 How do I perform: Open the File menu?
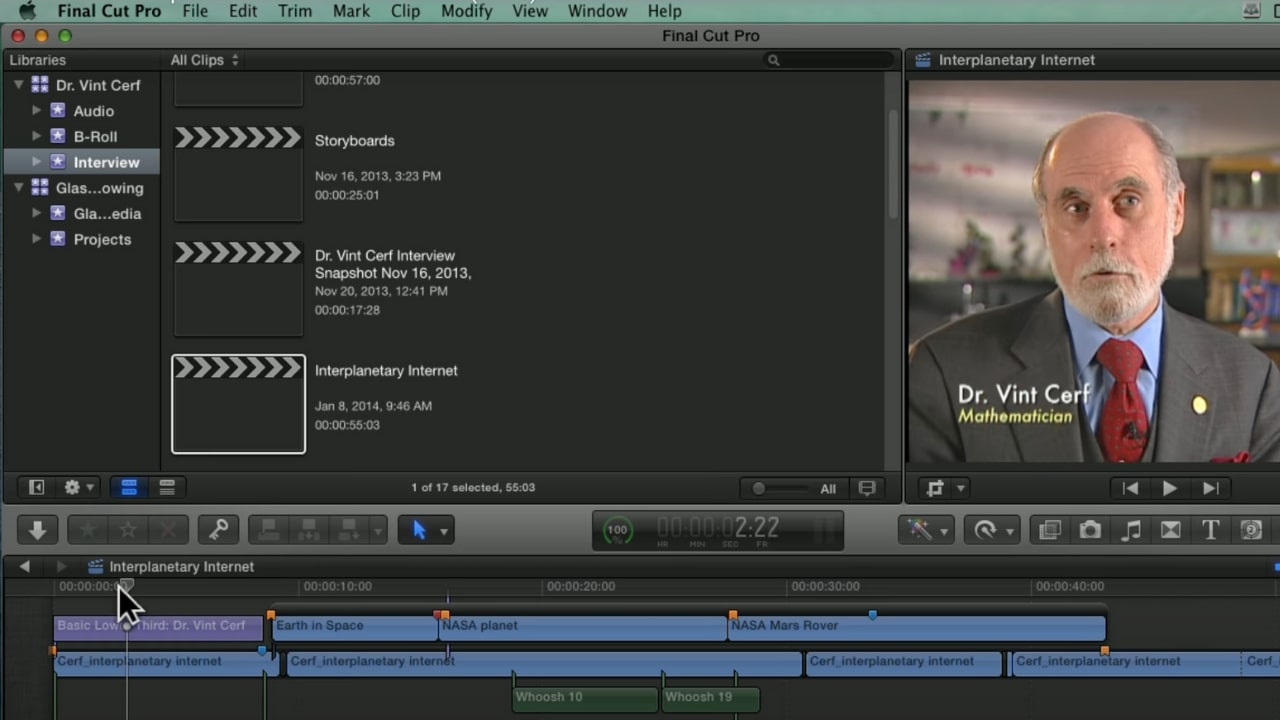pyautogui.click(x=195, y=11)
